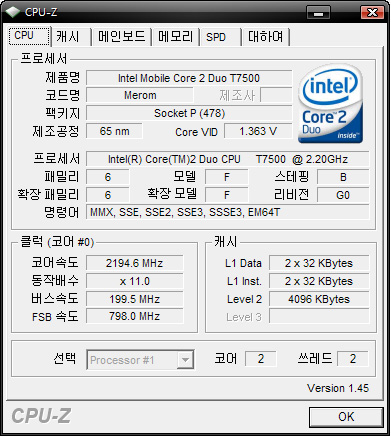Select the 메모리 tab
This screenshot has height=437, width=391.
(175, 36)
